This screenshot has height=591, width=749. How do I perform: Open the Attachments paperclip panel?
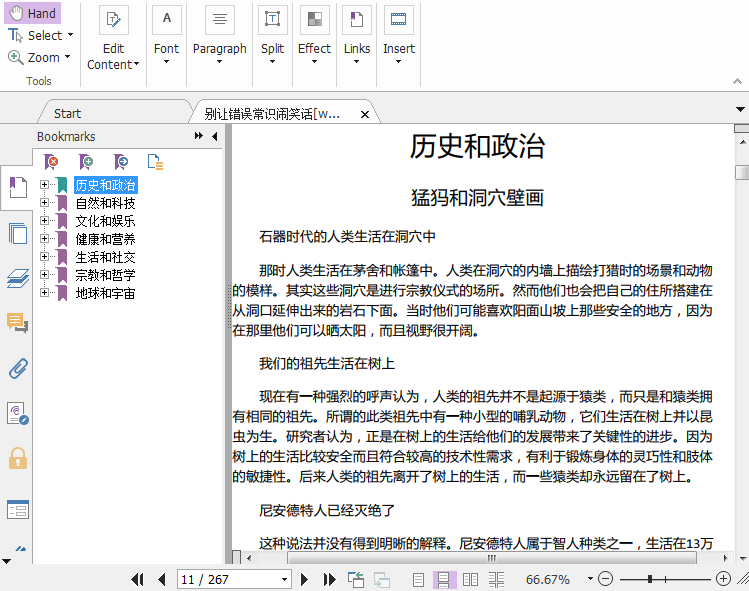(x=17, y=367)
